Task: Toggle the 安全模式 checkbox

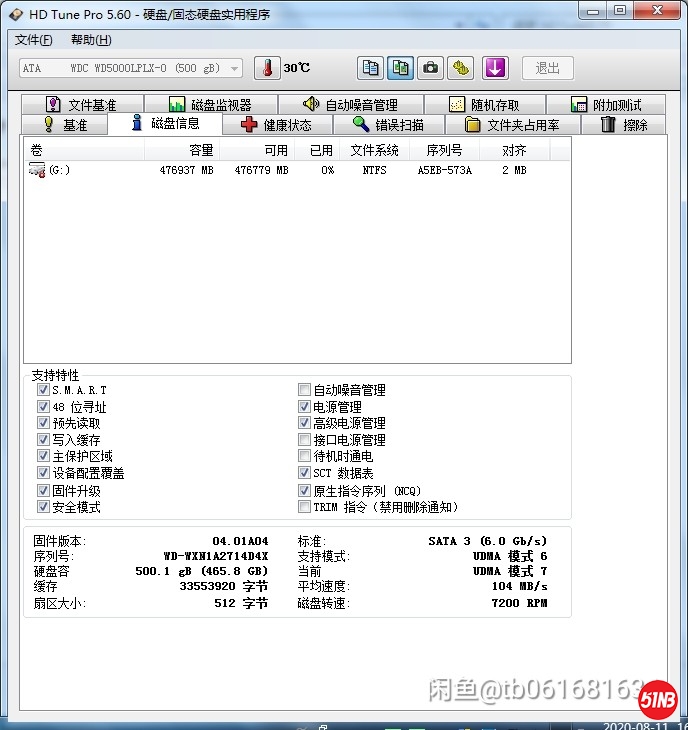Action: tap(43, 507)
